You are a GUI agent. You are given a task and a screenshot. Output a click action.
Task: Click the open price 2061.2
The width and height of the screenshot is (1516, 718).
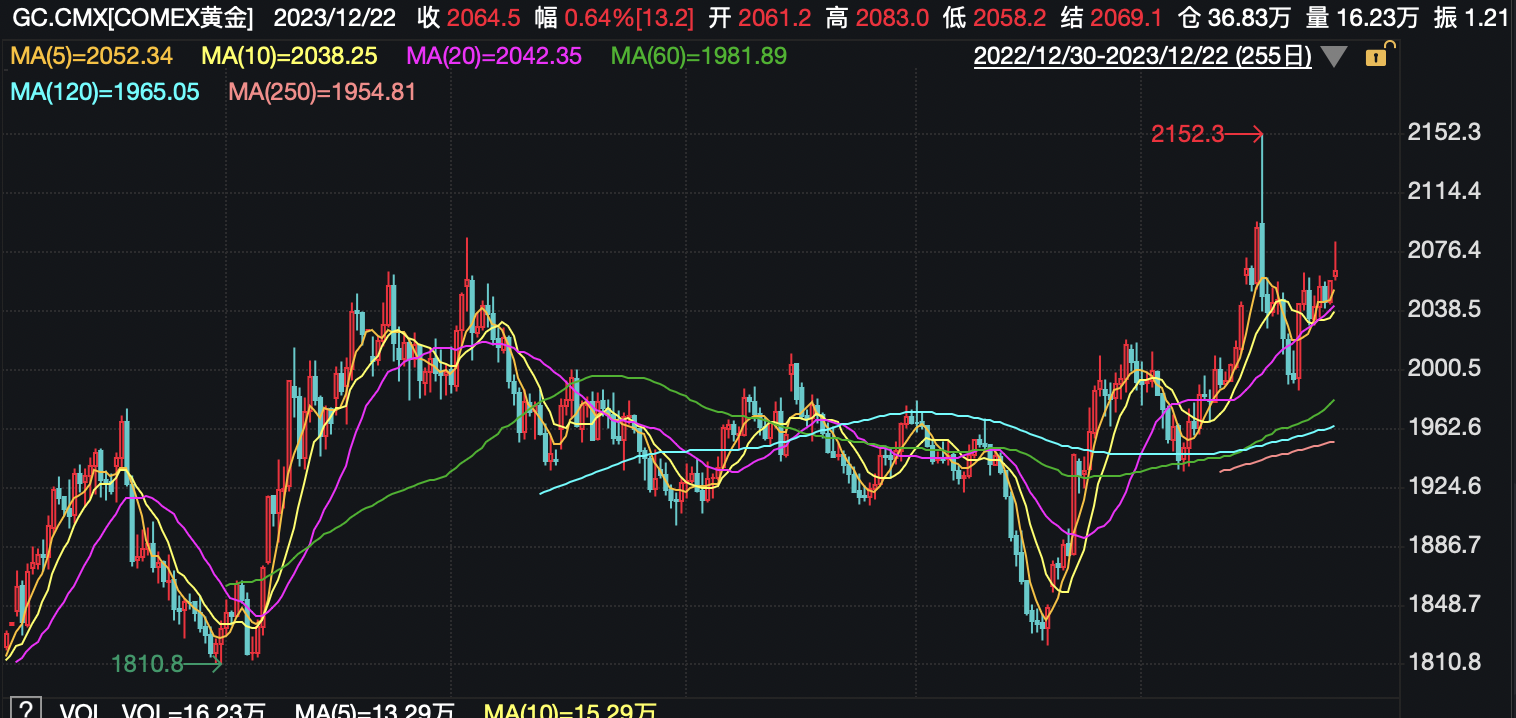[775, 18]
